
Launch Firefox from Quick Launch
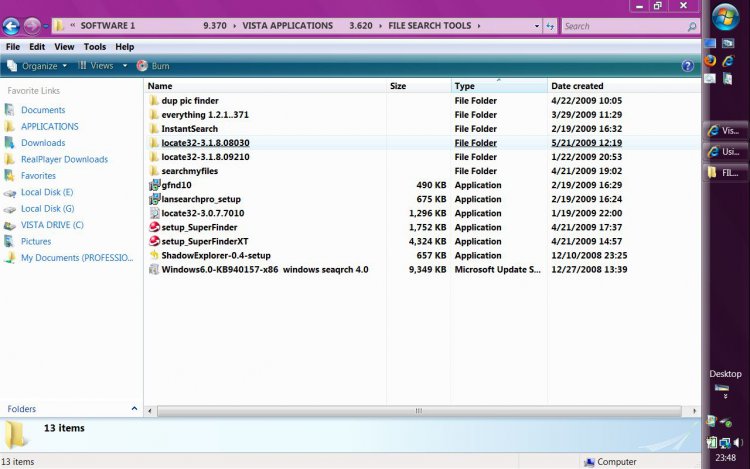tap(710, 61)
